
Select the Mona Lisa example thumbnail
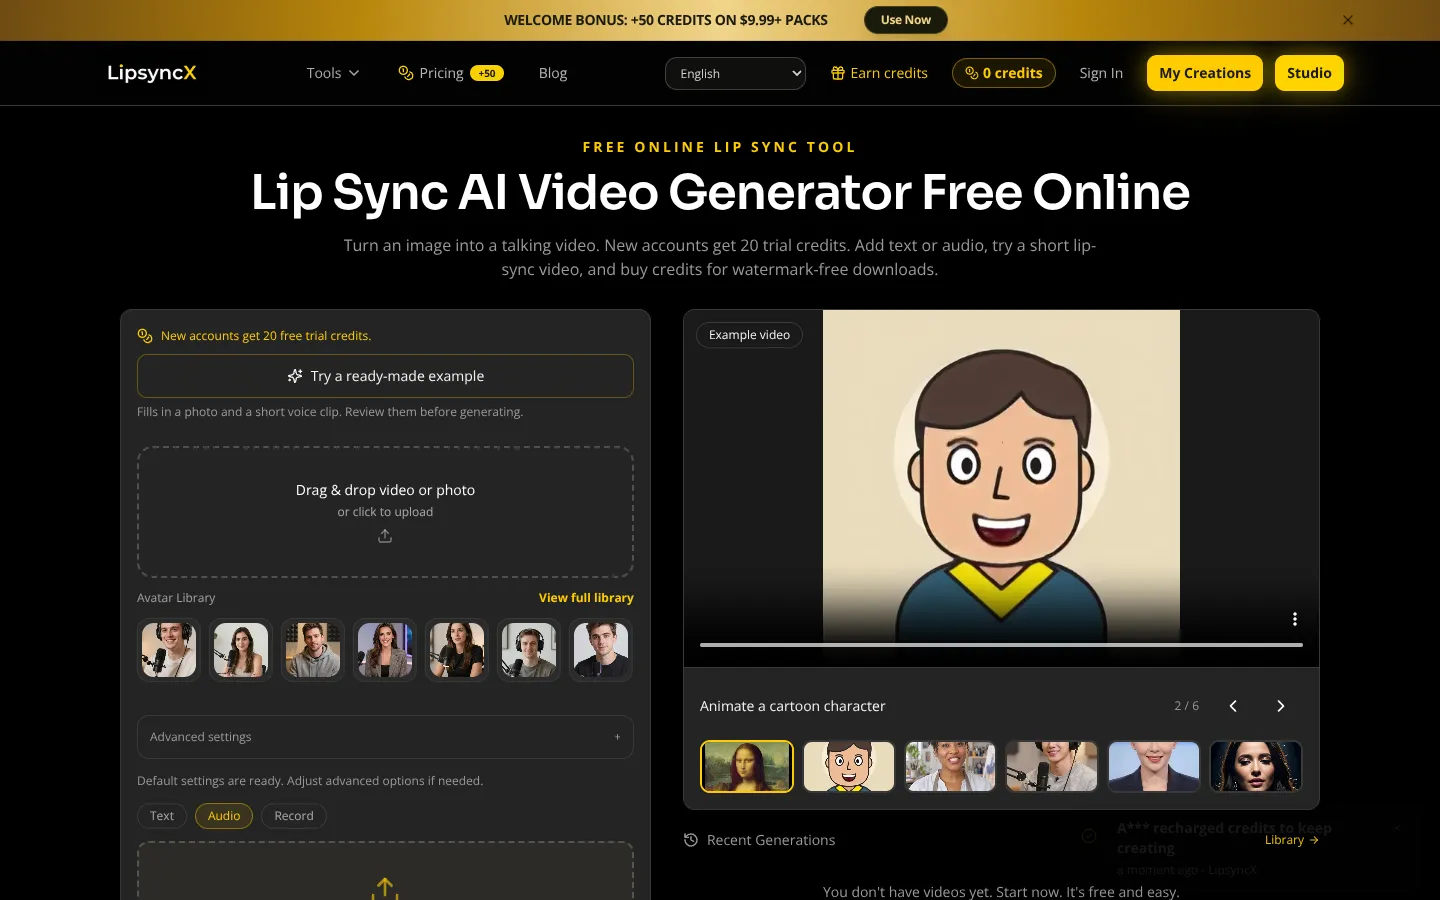(x=747, y=766)
